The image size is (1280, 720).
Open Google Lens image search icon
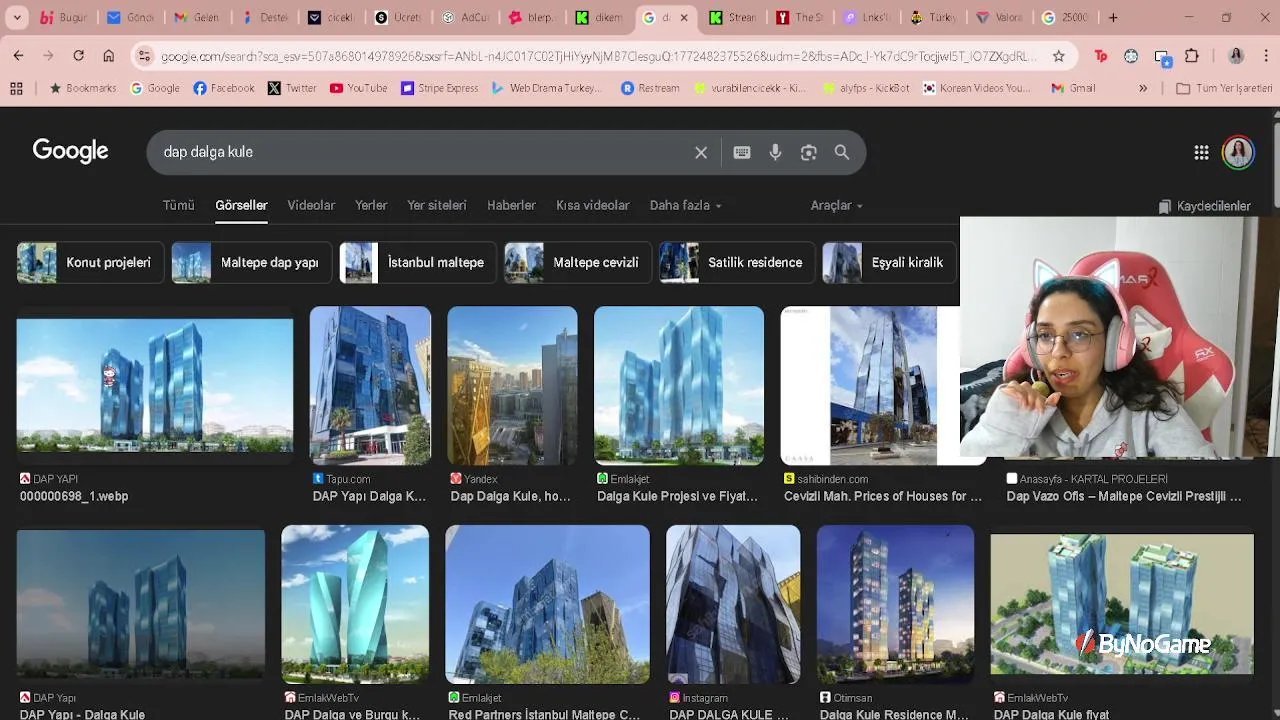[809, 152]
